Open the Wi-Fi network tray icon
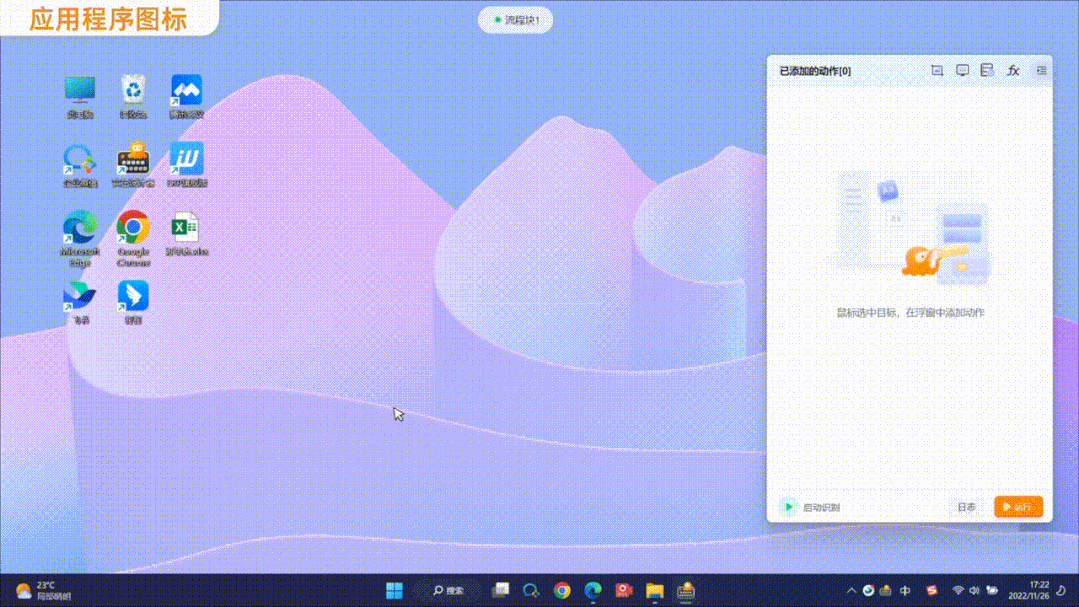 (958, 590)
